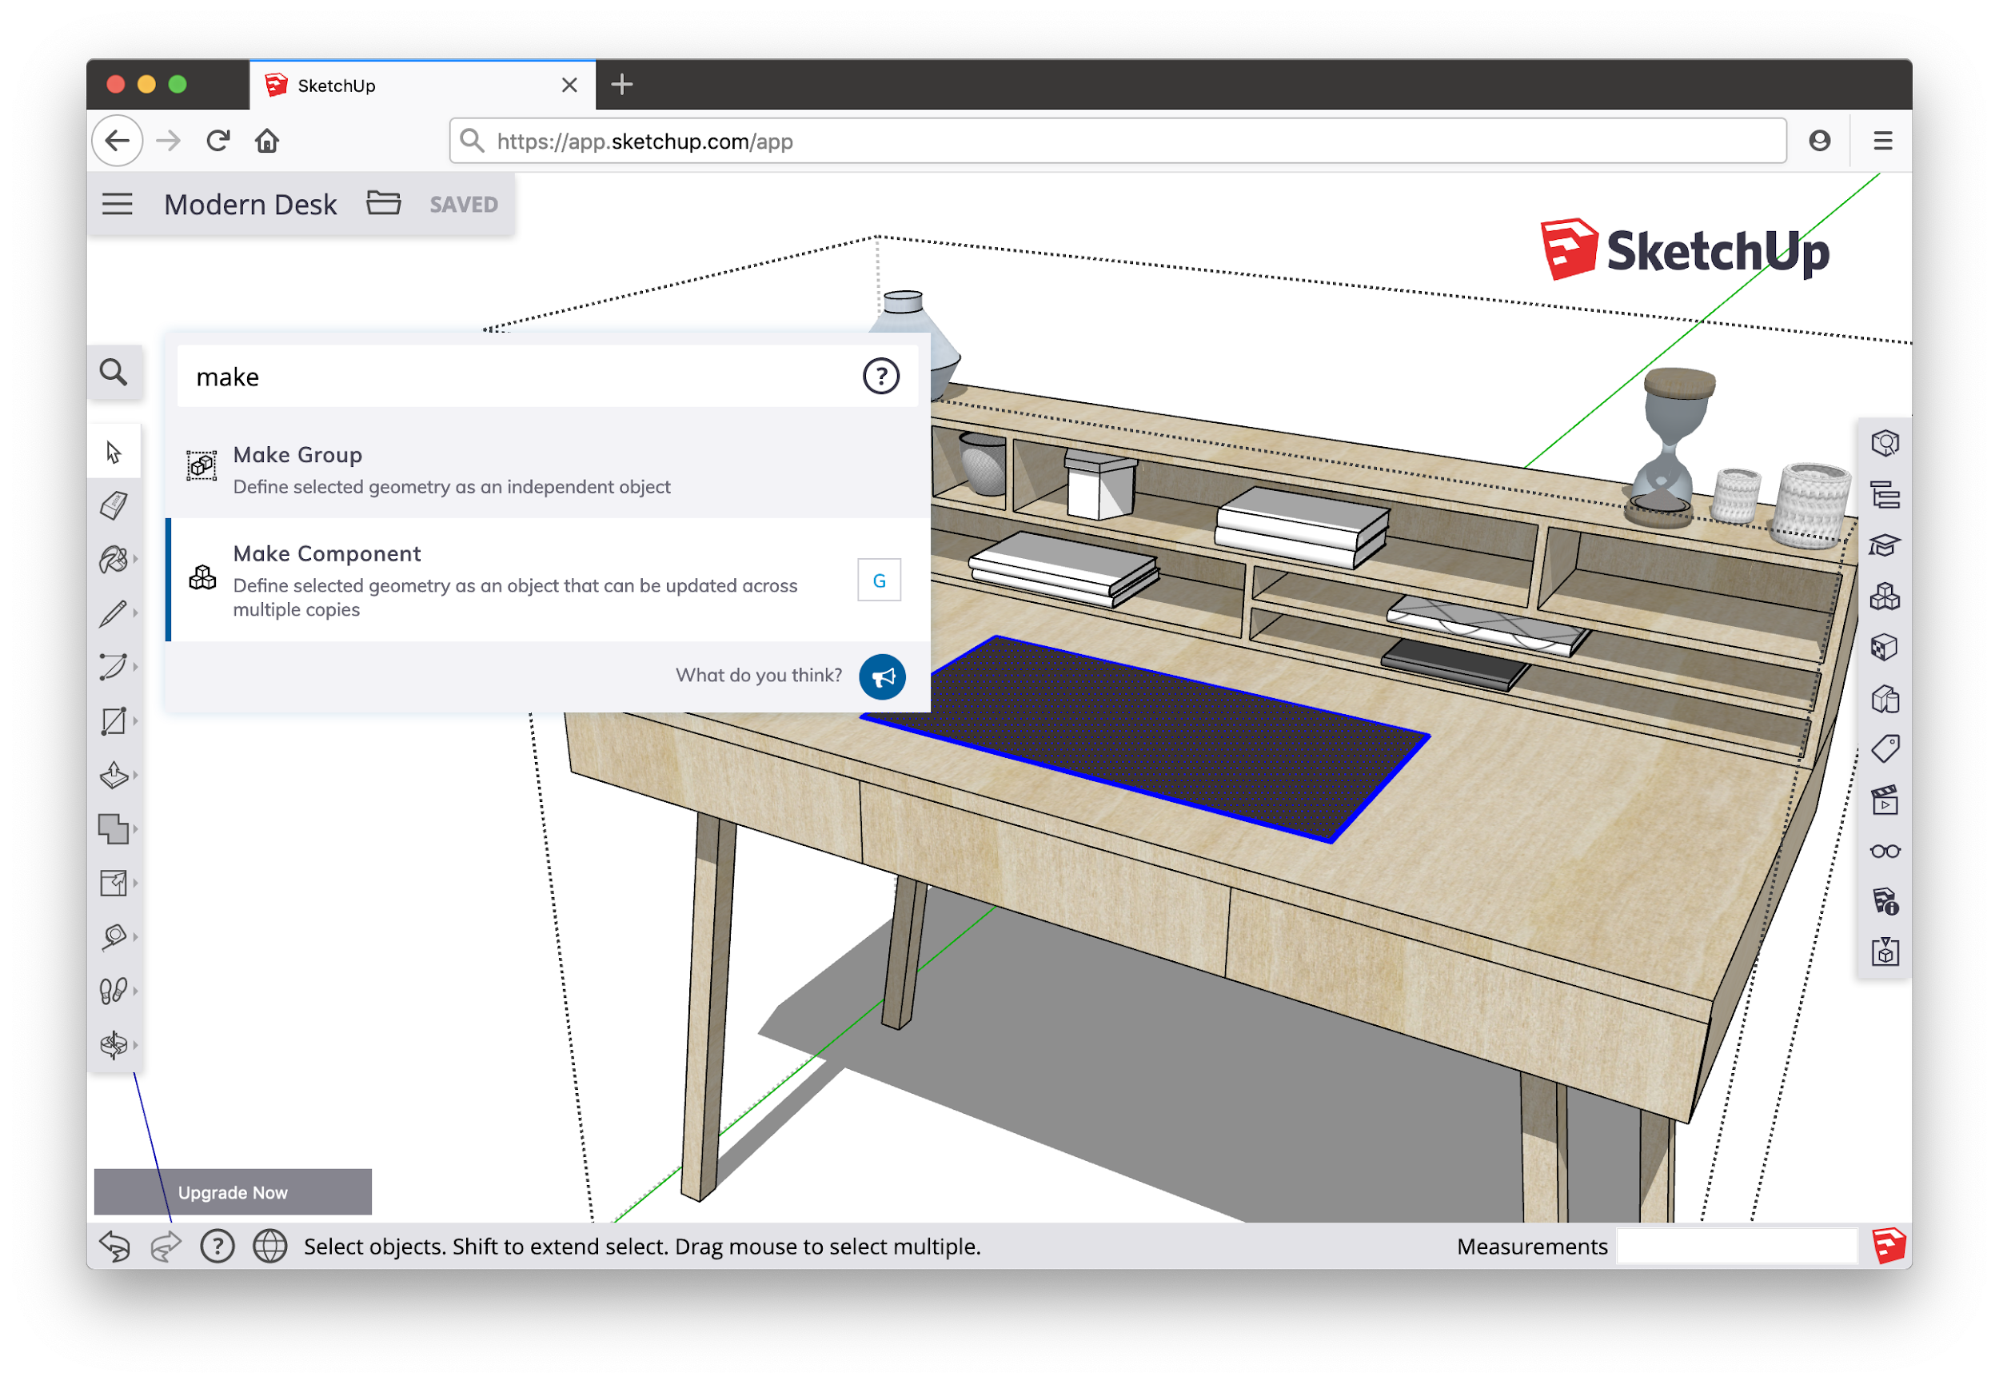Open the Scenes clapperboard panel
The image size is (1999, 1384).
1884,800
